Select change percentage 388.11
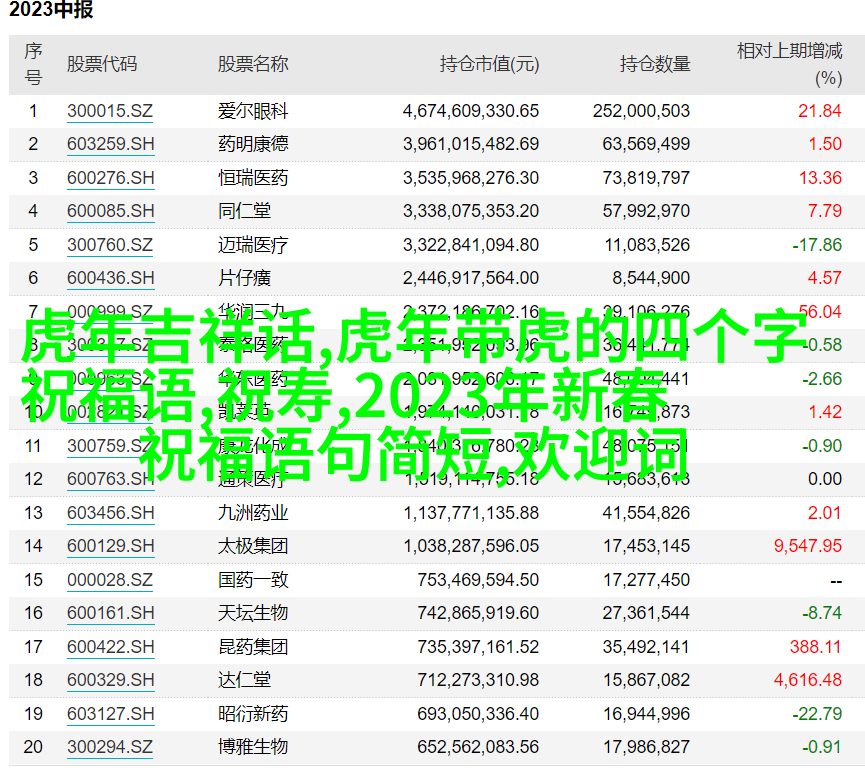 click(x=815, y=647)
